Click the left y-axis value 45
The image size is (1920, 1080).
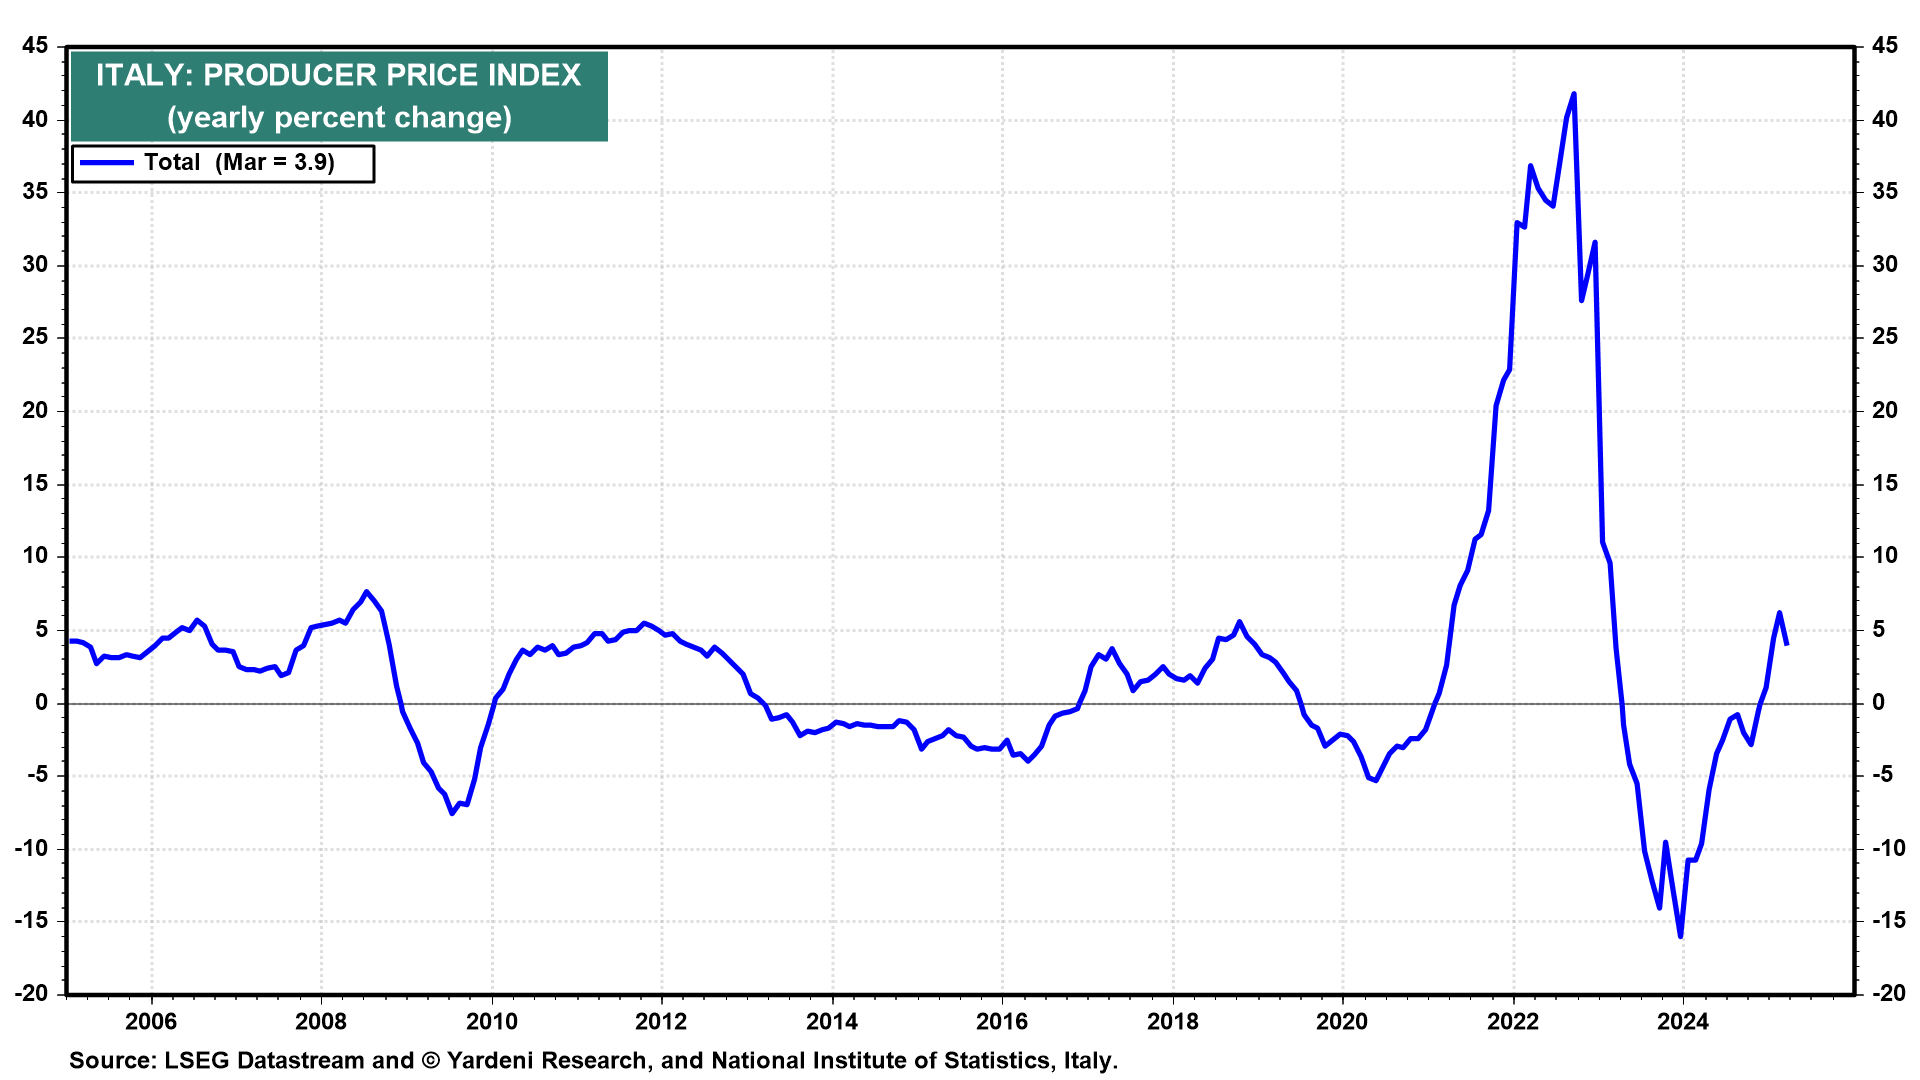tap(35, 46)
